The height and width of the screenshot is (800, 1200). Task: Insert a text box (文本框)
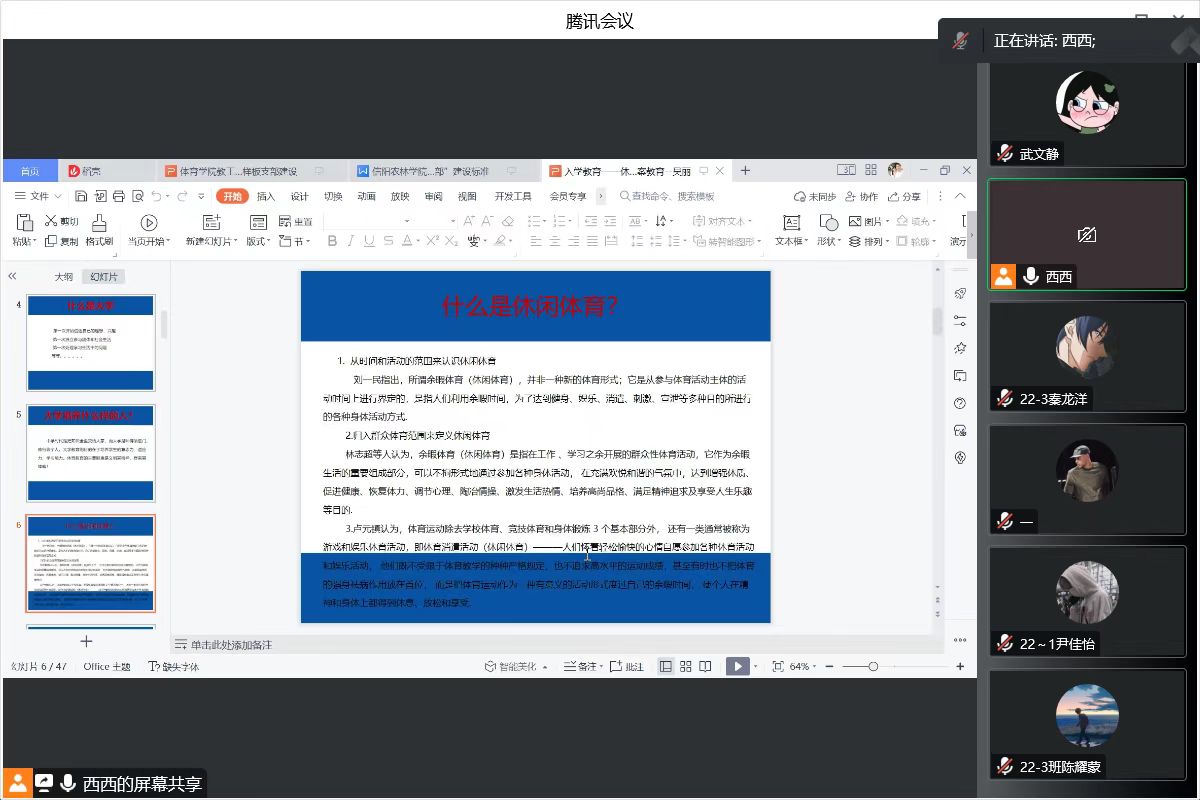click(x=791, y=222)
